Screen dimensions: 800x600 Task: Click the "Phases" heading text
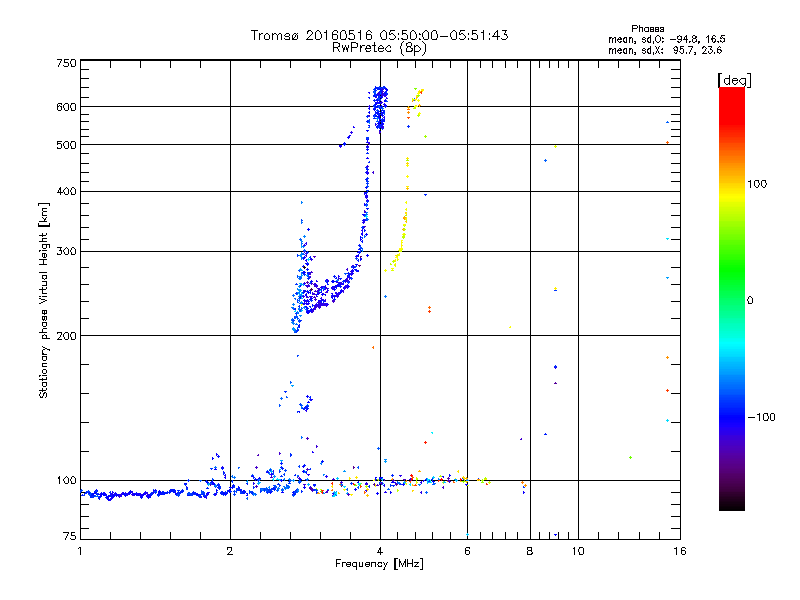click(647, 29)
